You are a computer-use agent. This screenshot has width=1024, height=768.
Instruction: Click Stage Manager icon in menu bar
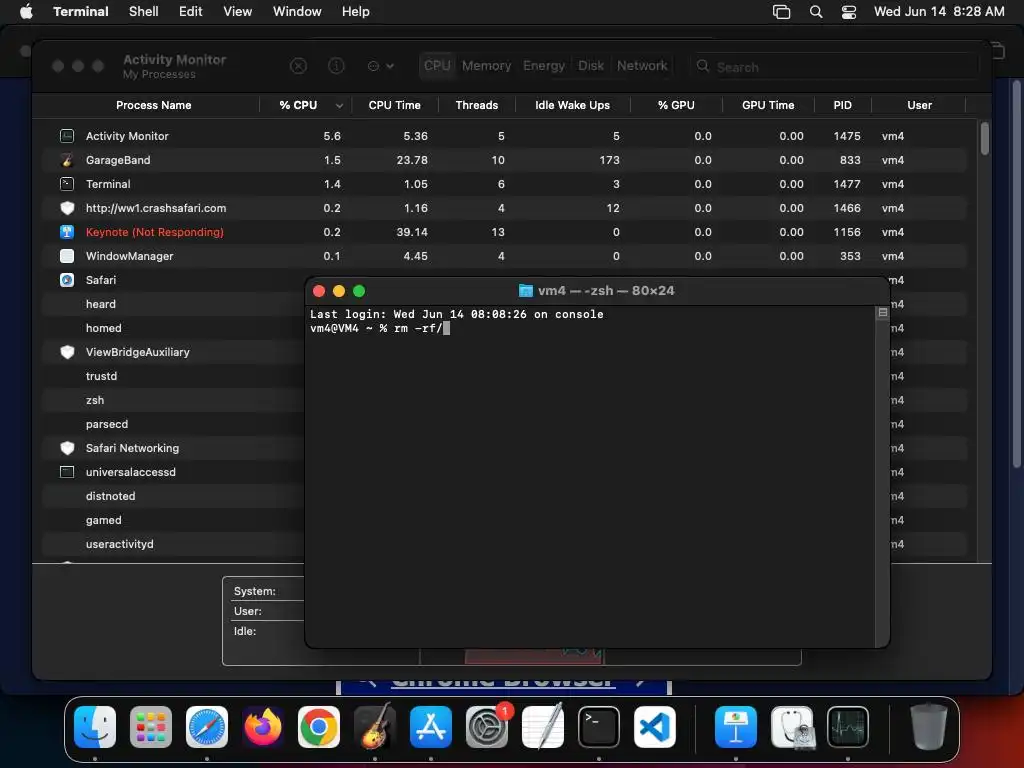(x=782, y=12)
